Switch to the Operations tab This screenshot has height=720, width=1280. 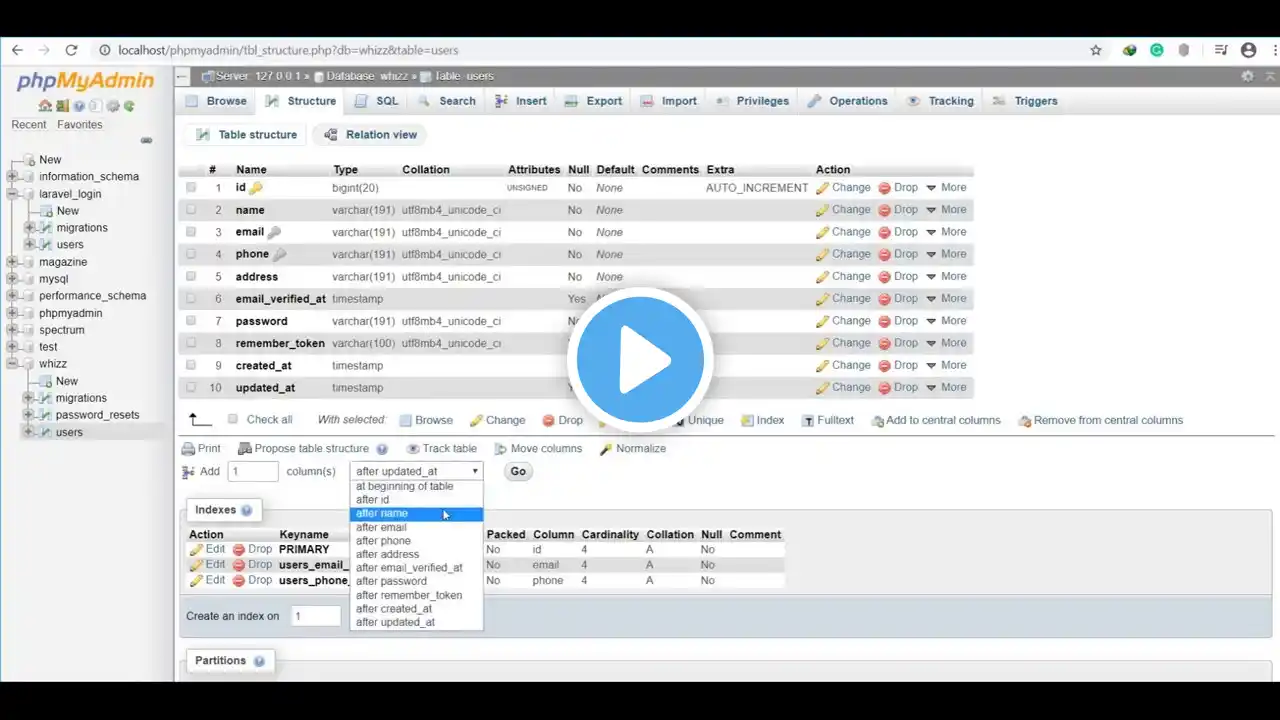(x=847, y=101)
